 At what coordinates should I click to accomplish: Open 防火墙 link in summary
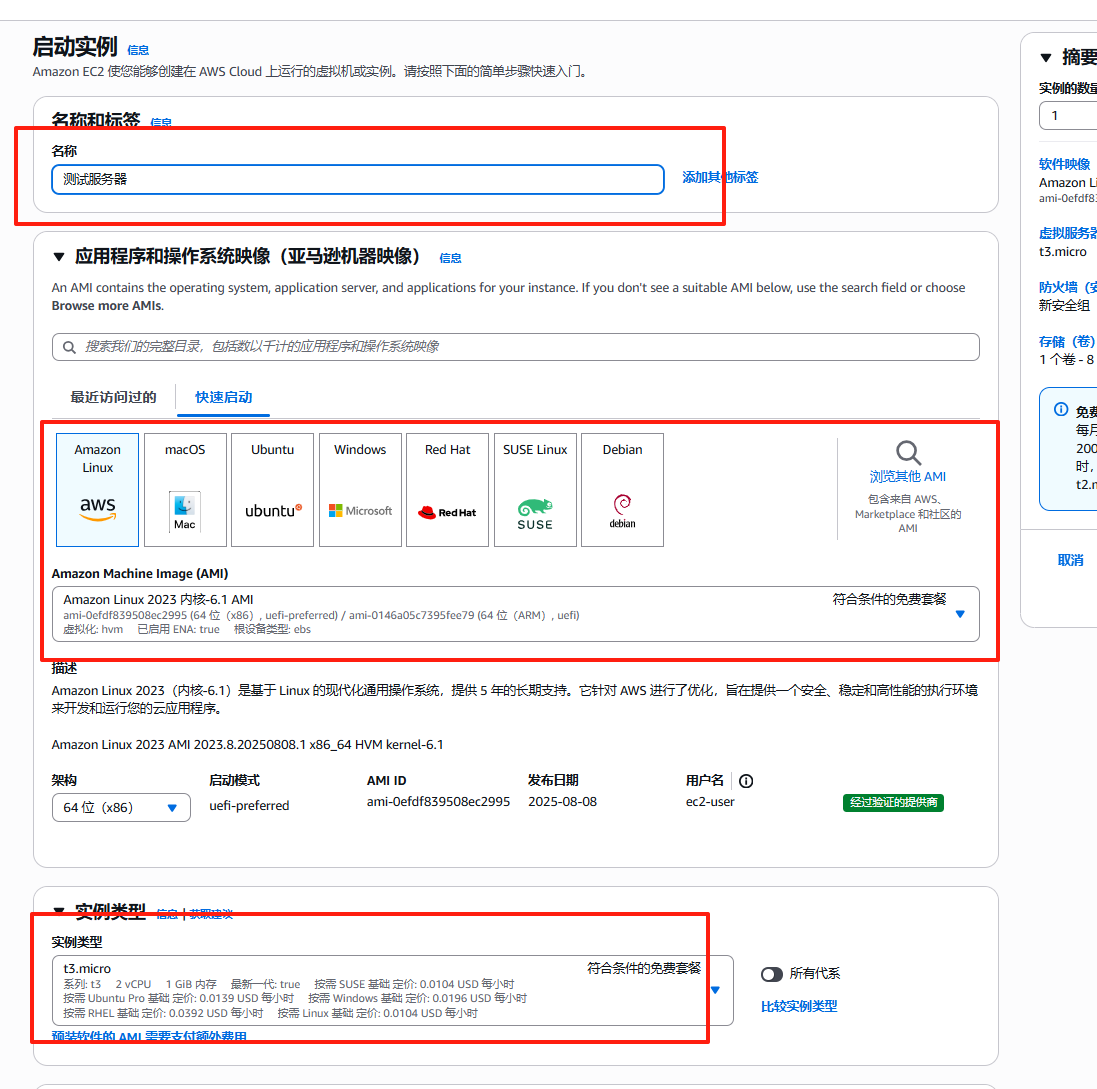point(1068,287)
